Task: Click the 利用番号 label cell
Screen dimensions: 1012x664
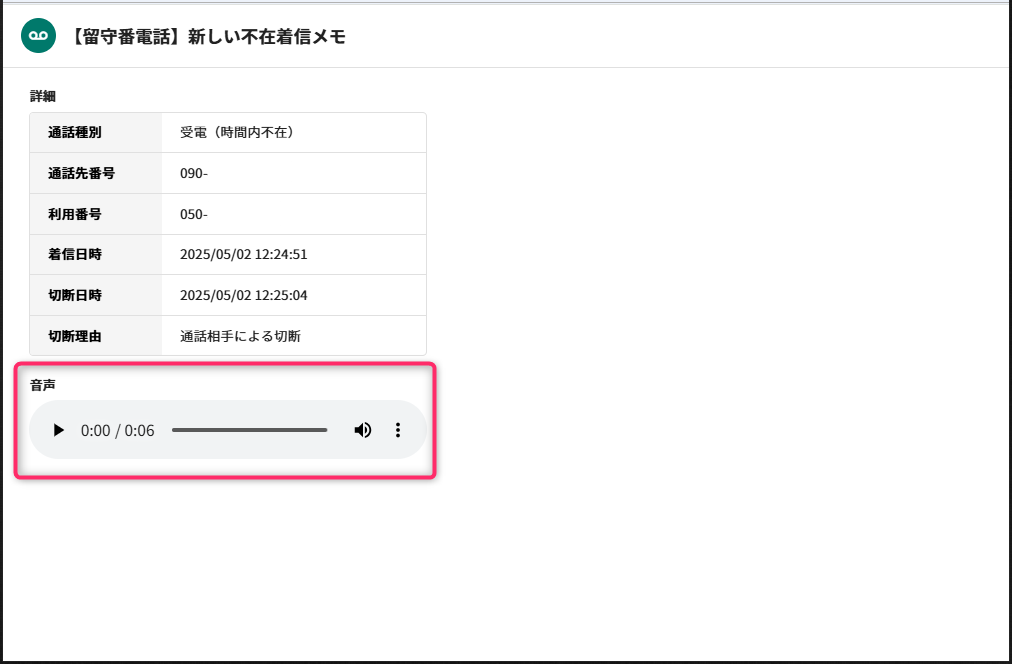Action: 96,214
